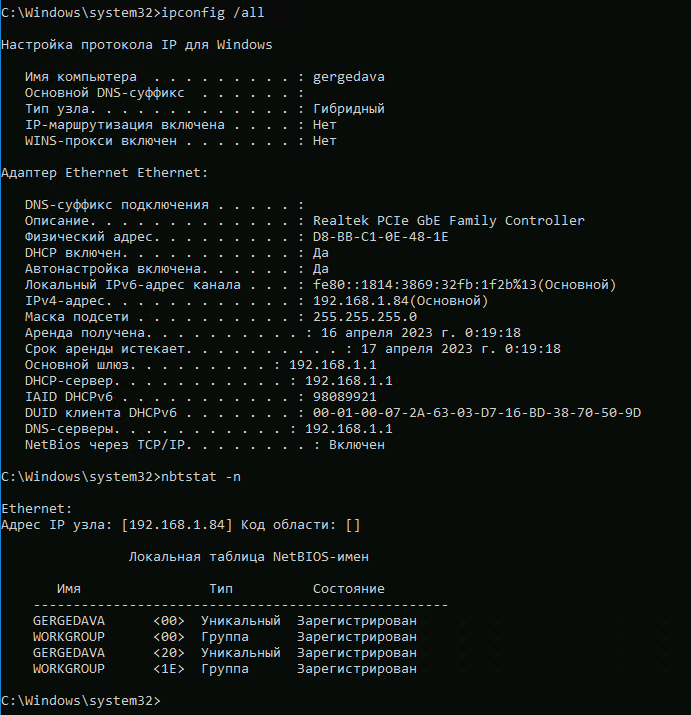The image size is (691, 715).
Task: Click the Realtek PCIe GbE Family Controller text
Action: (448, 221)
